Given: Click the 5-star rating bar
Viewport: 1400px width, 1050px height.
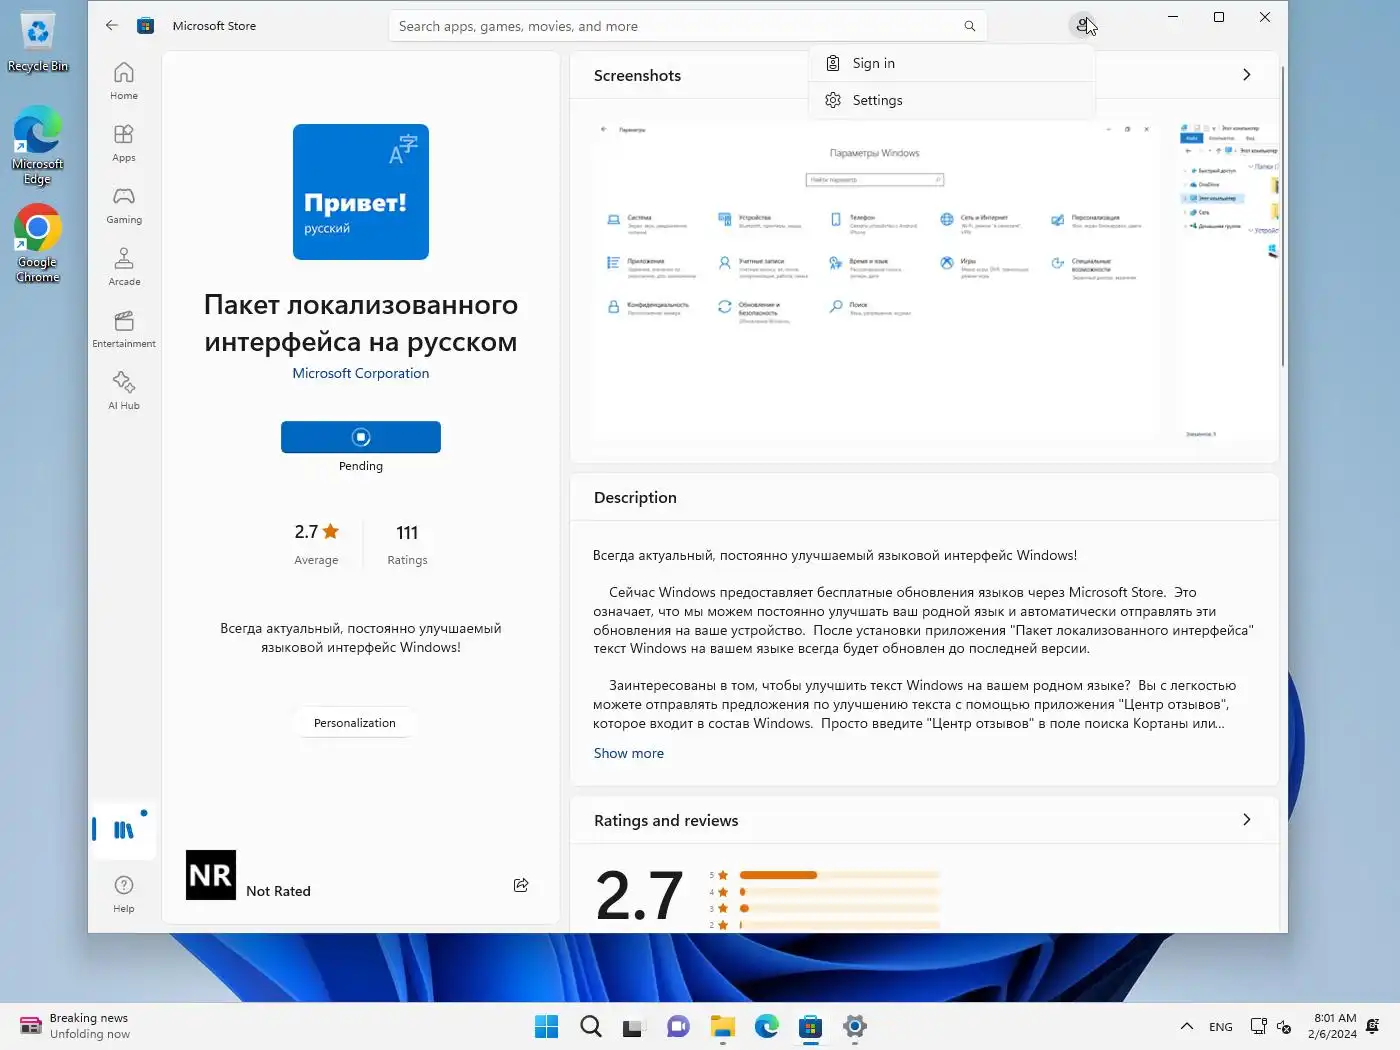Looking at the screenshot, I should click(839, 875).
